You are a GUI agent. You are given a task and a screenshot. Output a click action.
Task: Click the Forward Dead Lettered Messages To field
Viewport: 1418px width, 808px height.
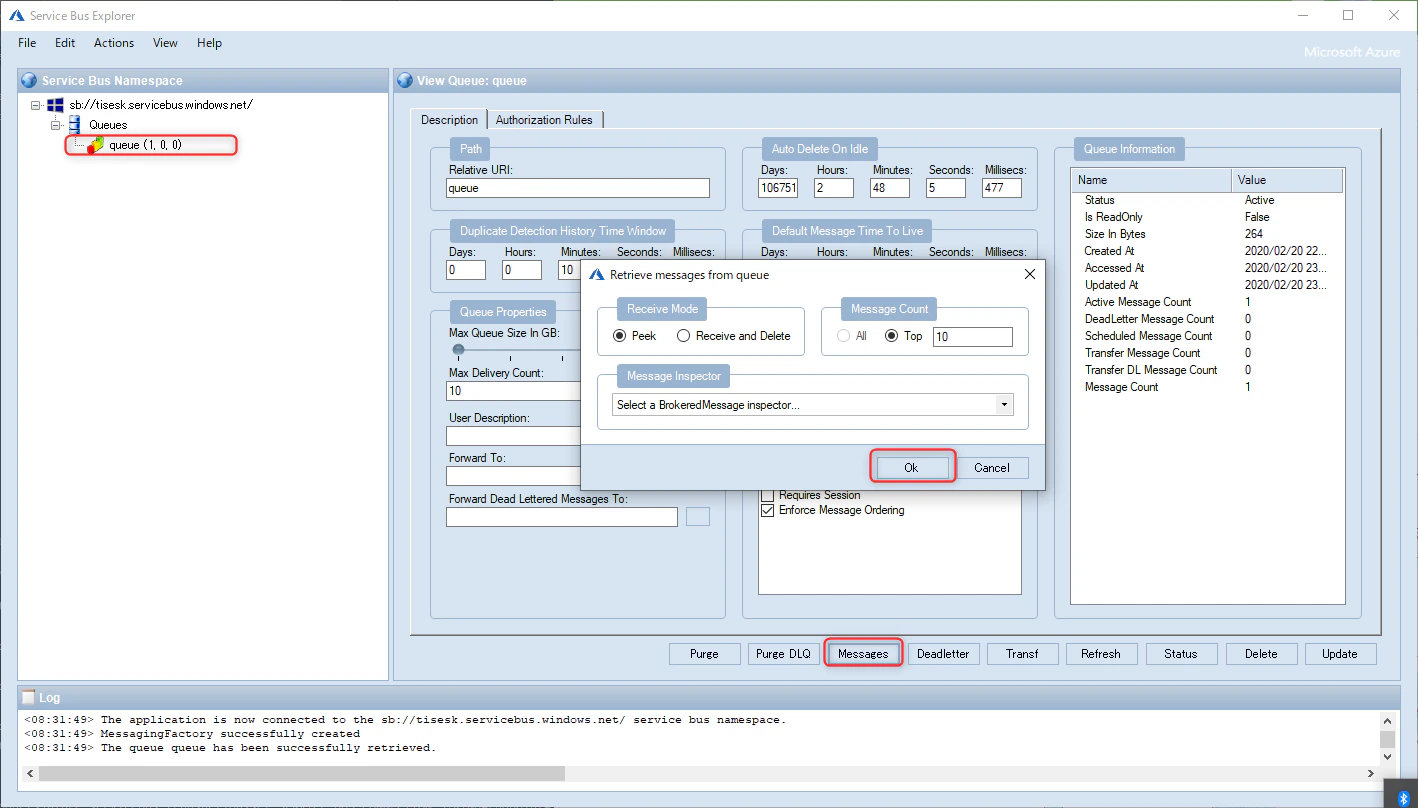point(562,517)
